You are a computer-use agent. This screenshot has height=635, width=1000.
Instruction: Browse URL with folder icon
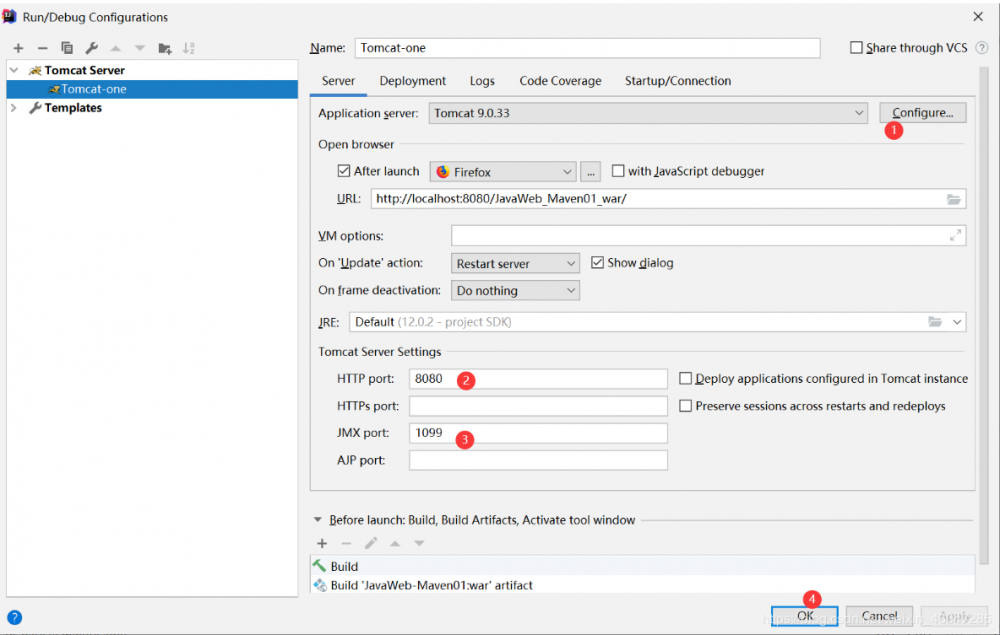click(x=953, y=200)
